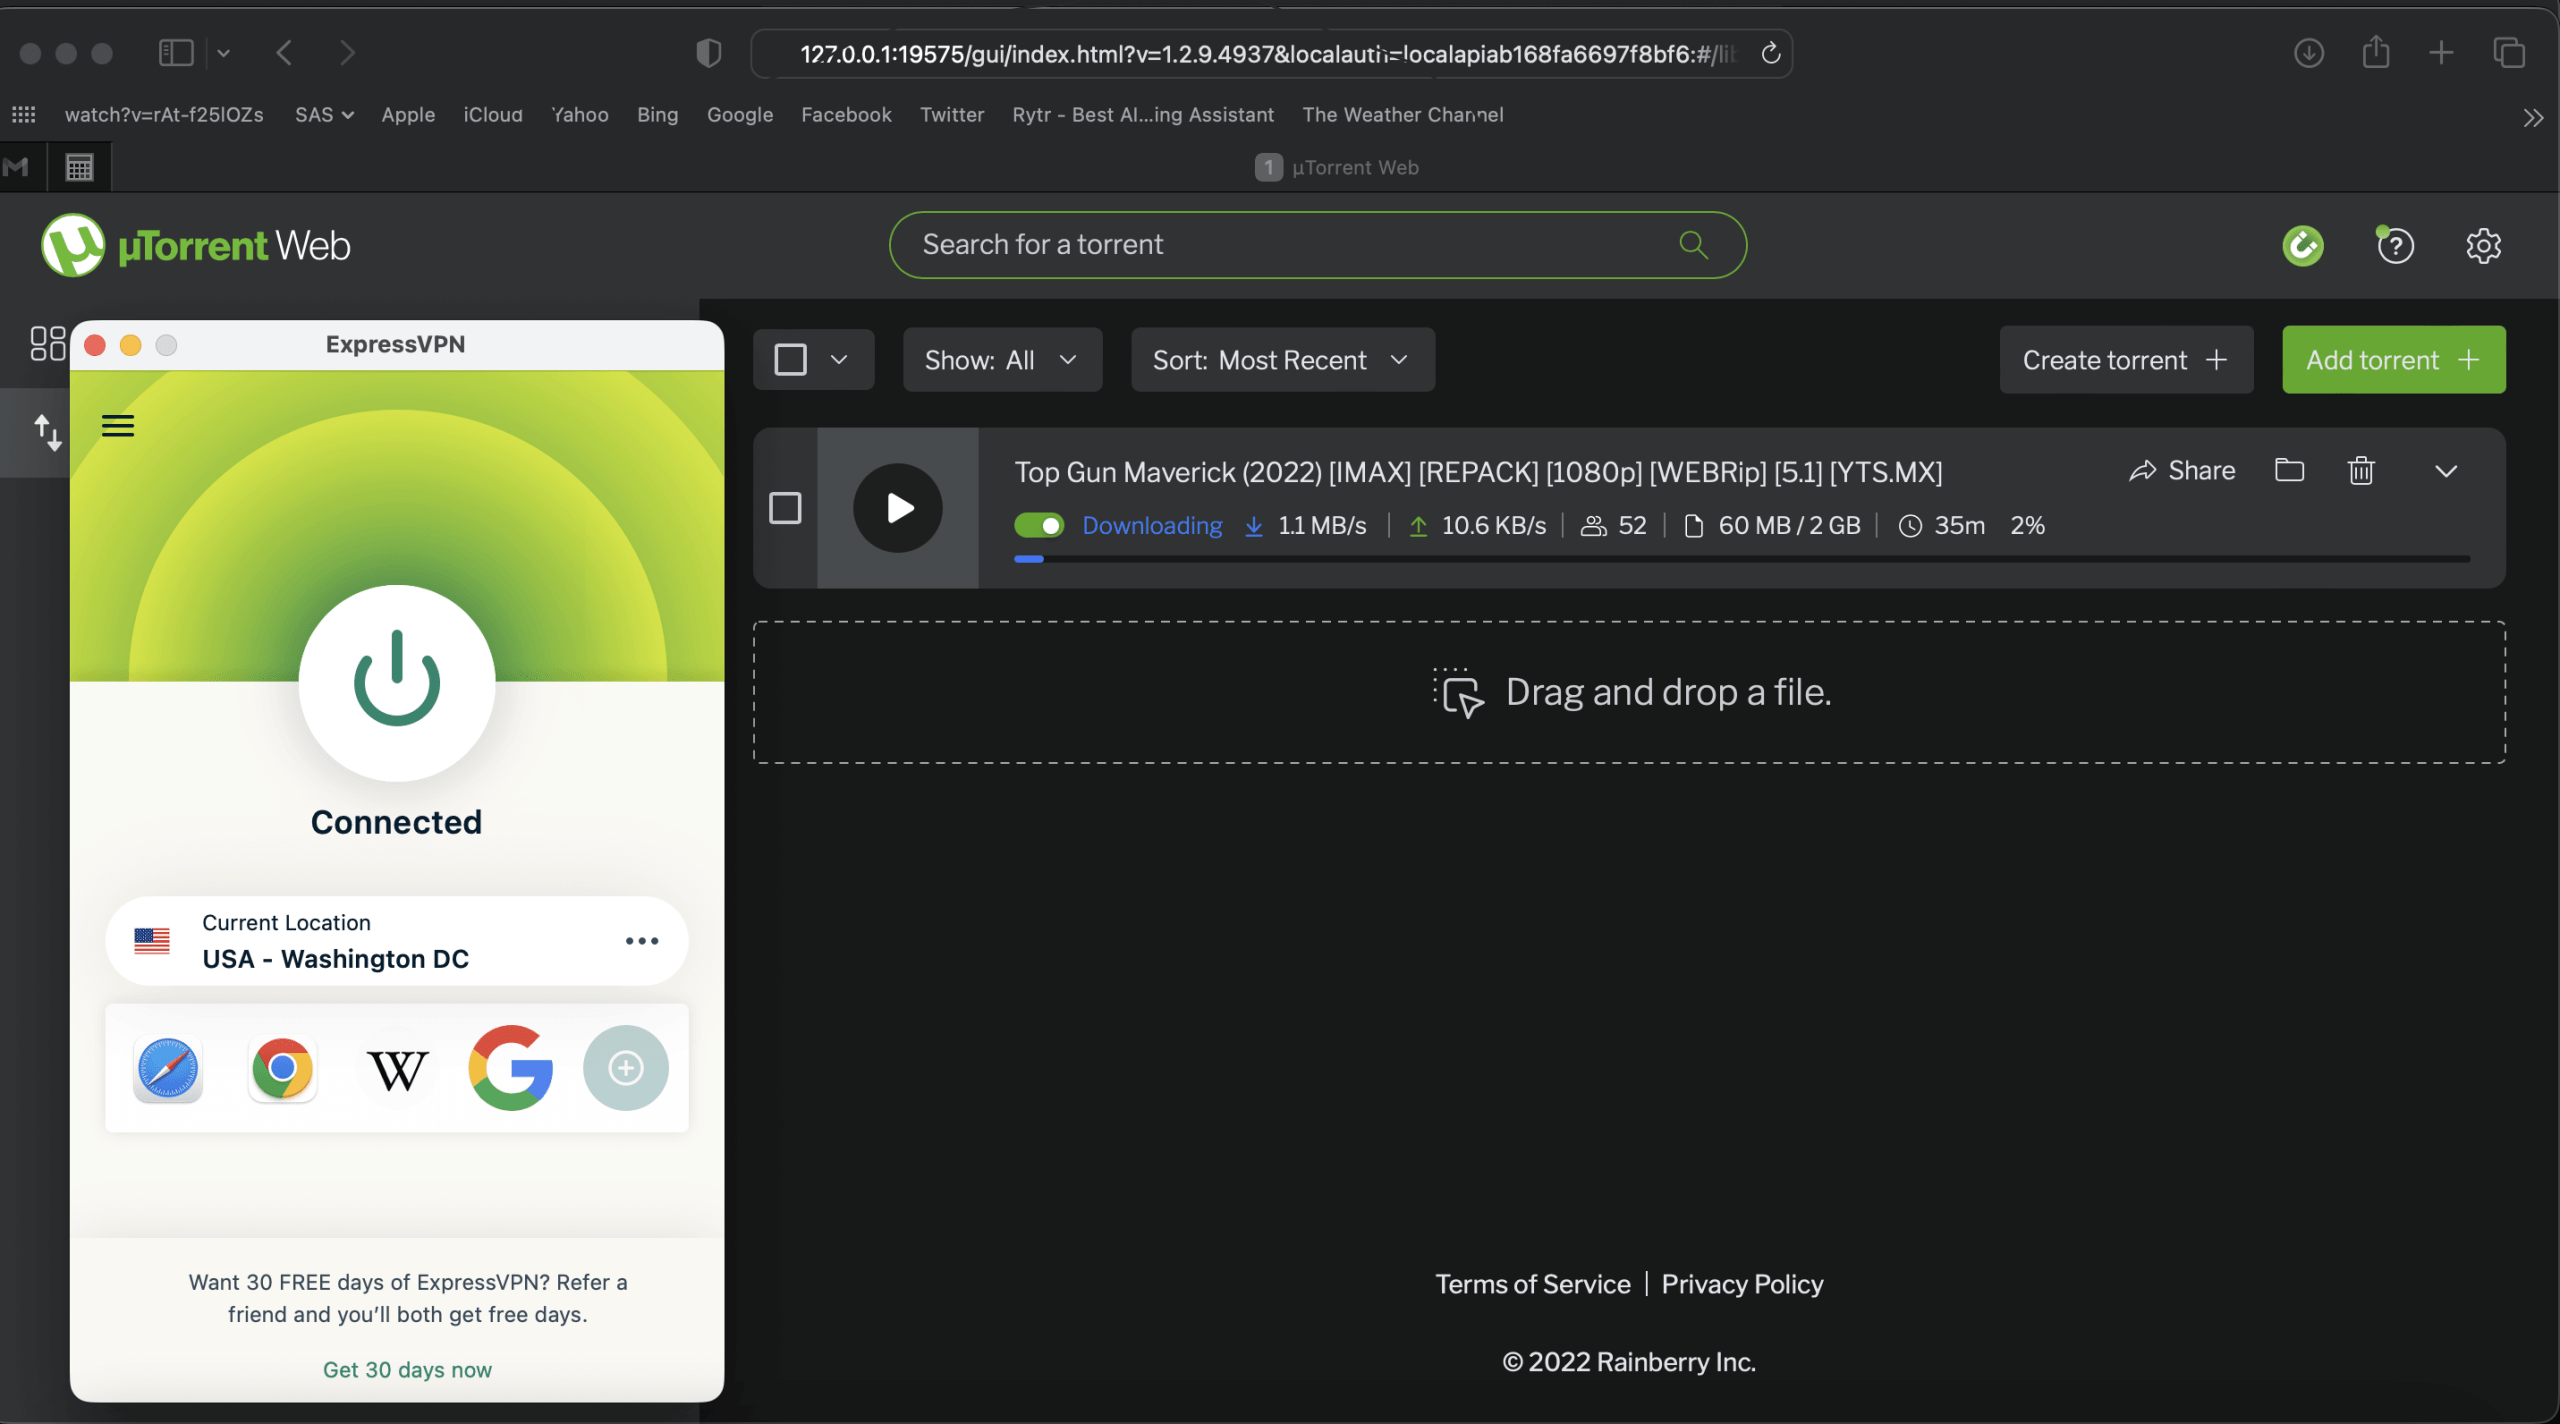Open the Google bookmark in favorites bar
Screen dimensions: 2560x1424
[x=739, y=115]
